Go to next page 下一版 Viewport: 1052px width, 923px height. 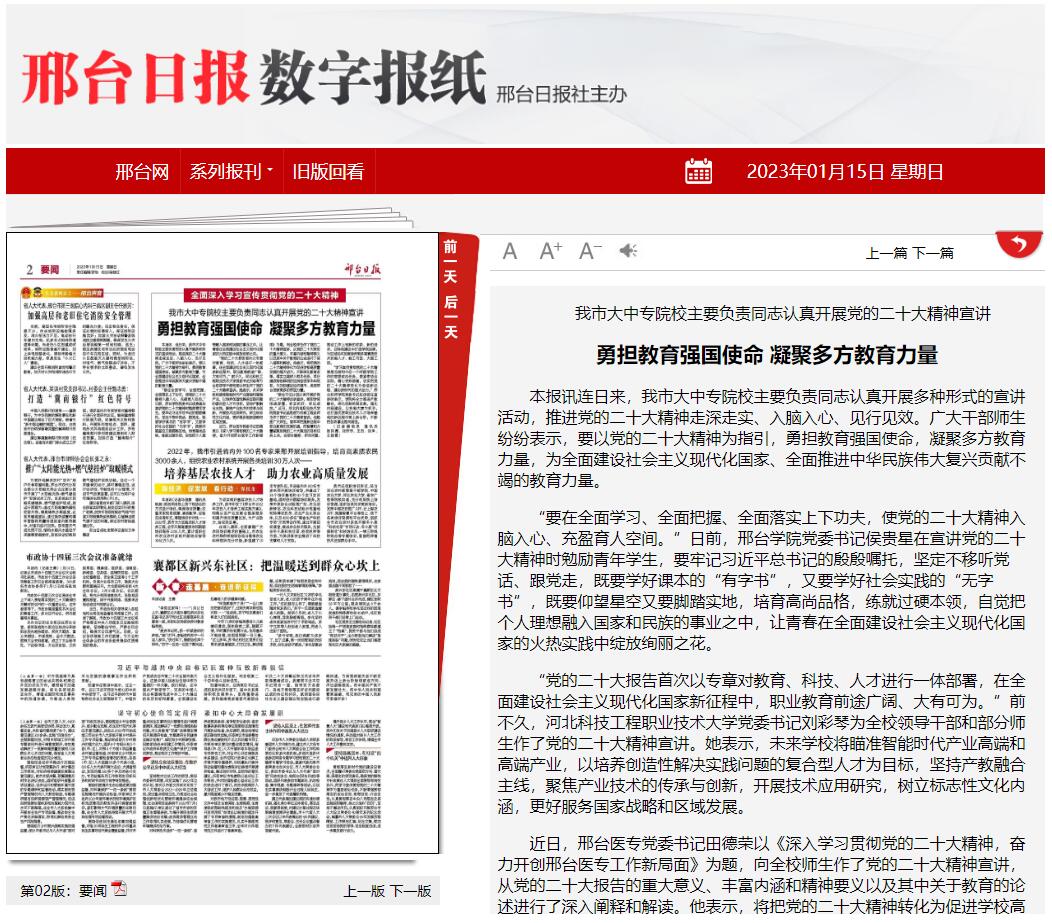410,891
